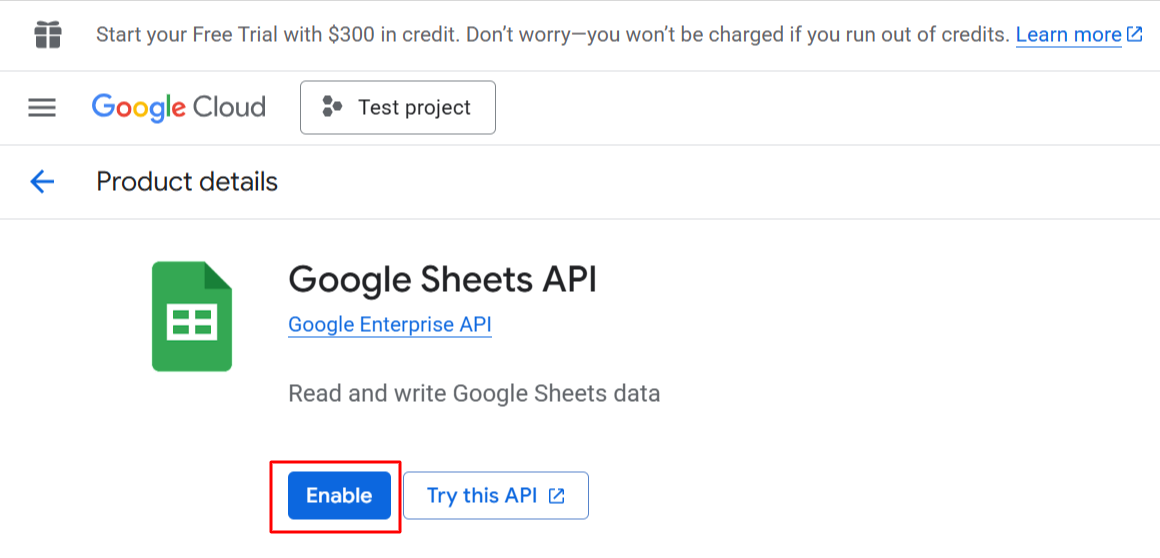Click the Product details heading
This screenshot has height=558, width=1160.
[187, 182]
